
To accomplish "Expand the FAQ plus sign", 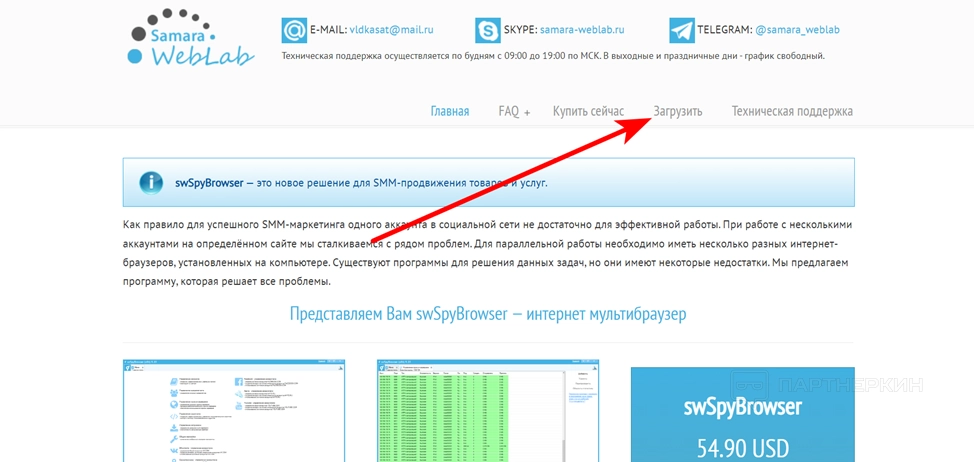I will pos(527,113).
